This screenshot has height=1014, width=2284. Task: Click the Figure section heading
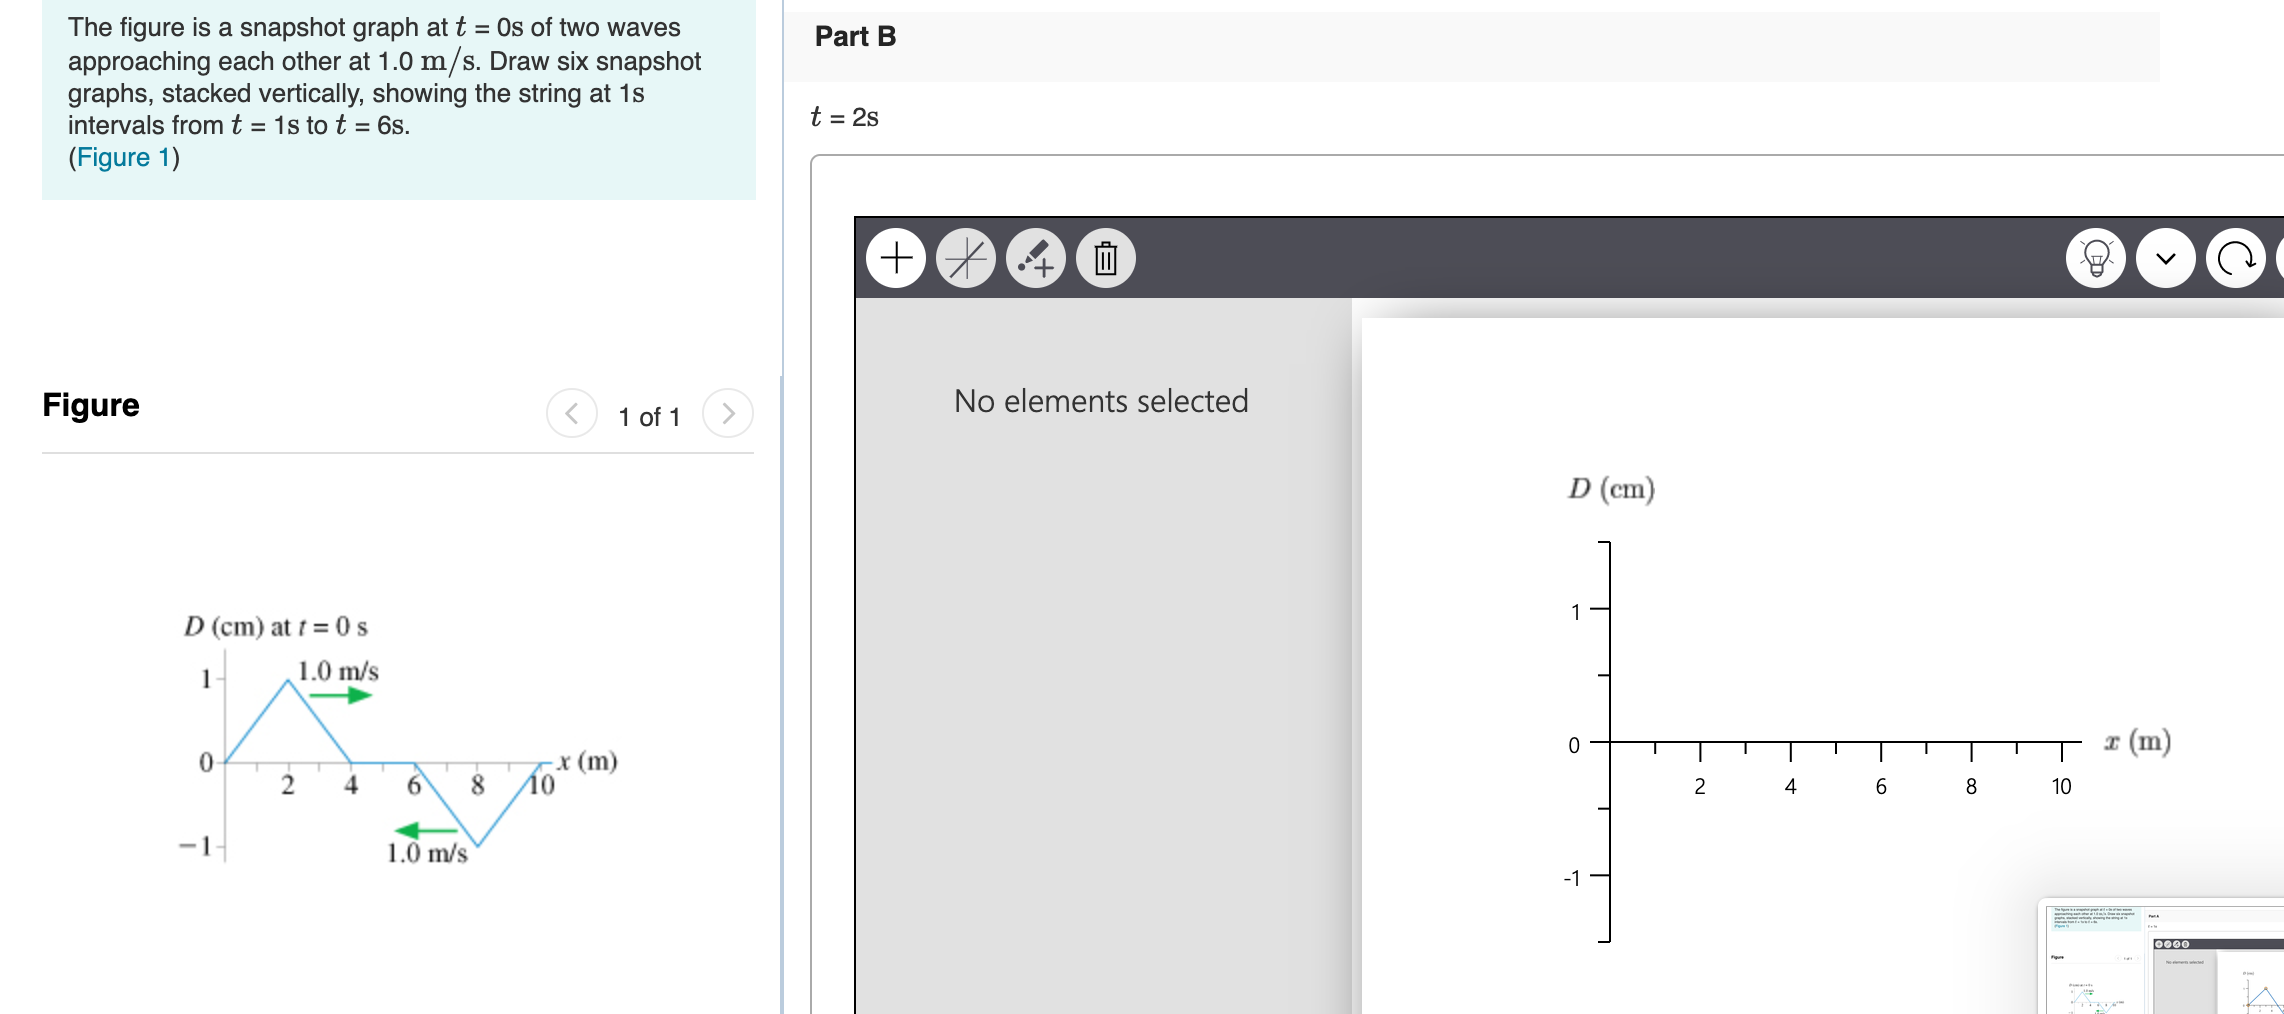pos(90,404)
